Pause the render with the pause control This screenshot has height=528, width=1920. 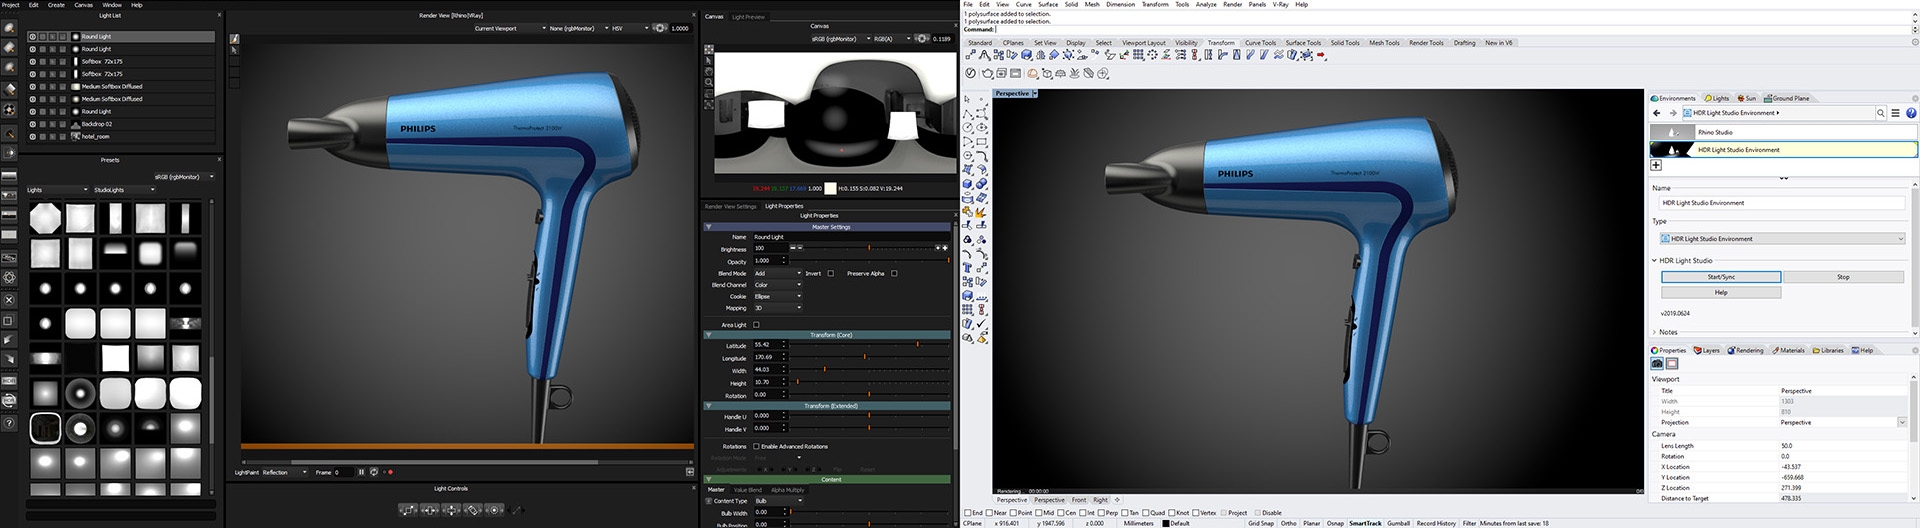pos(361,472)
